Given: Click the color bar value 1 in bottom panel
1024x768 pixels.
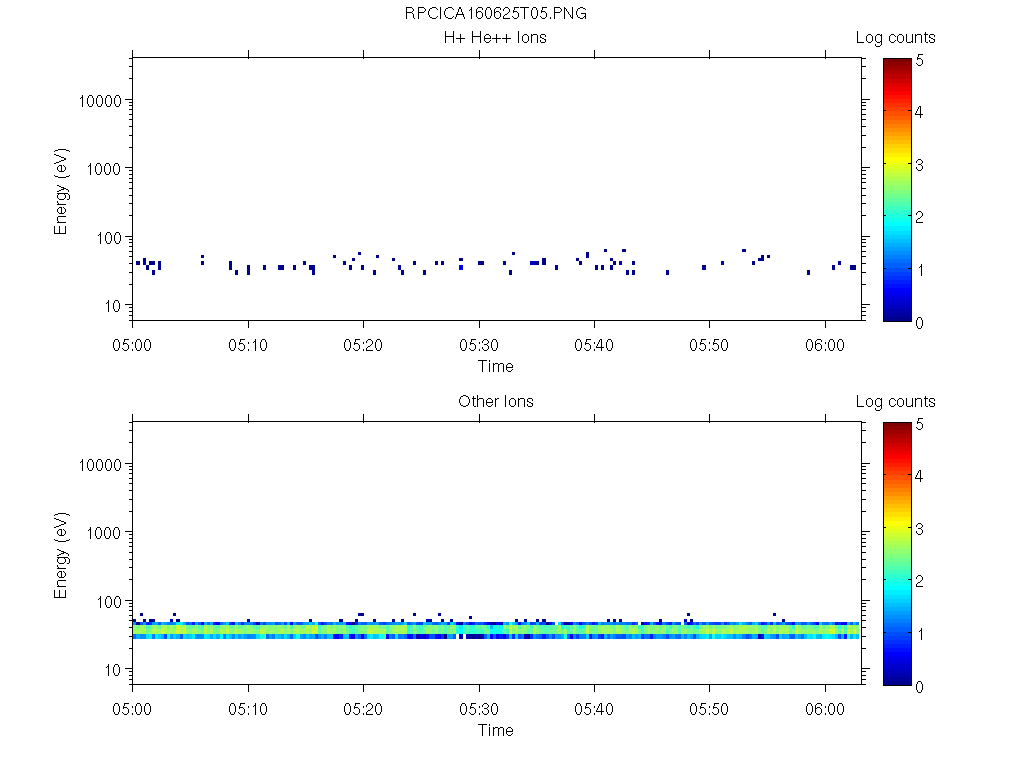Looking at the screenshot, I should click(920, 634).
